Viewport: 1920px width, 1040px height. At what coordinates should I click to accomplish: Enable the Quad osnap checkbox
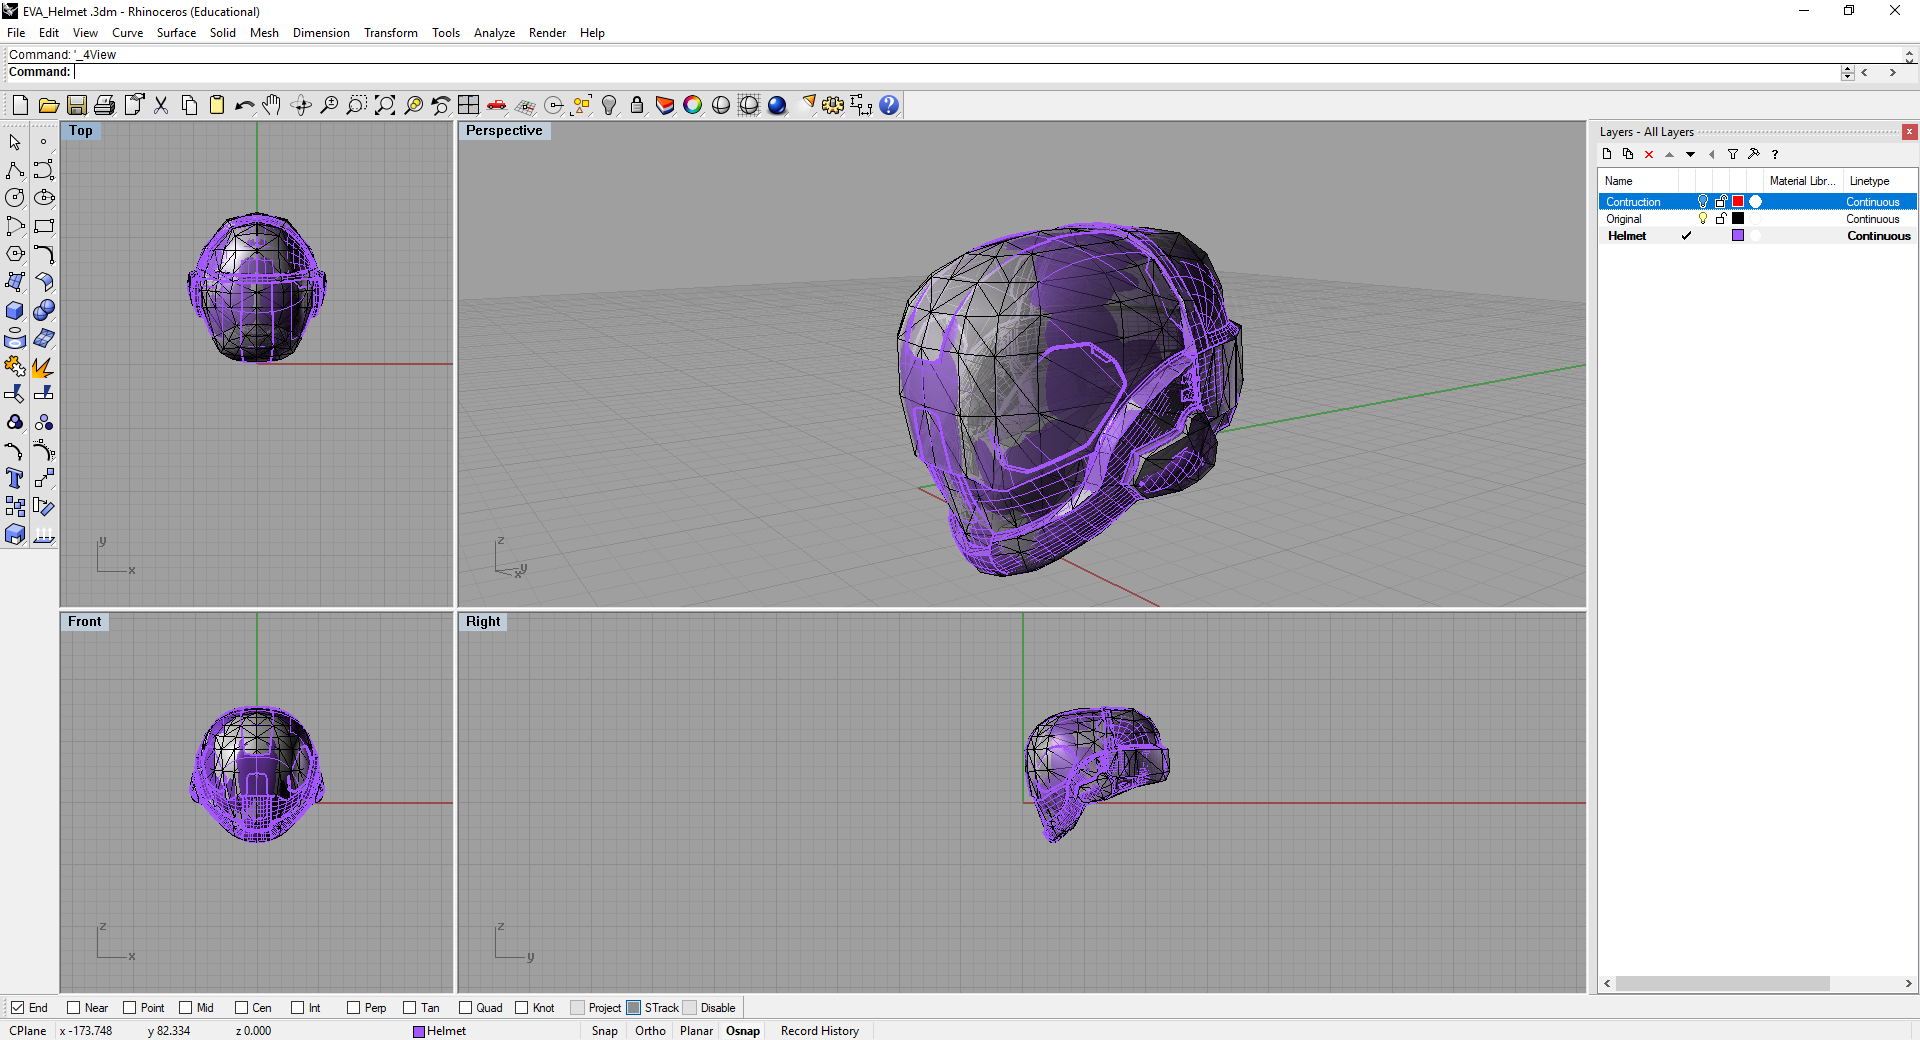pyautogui.click(x=466, y=1008)
